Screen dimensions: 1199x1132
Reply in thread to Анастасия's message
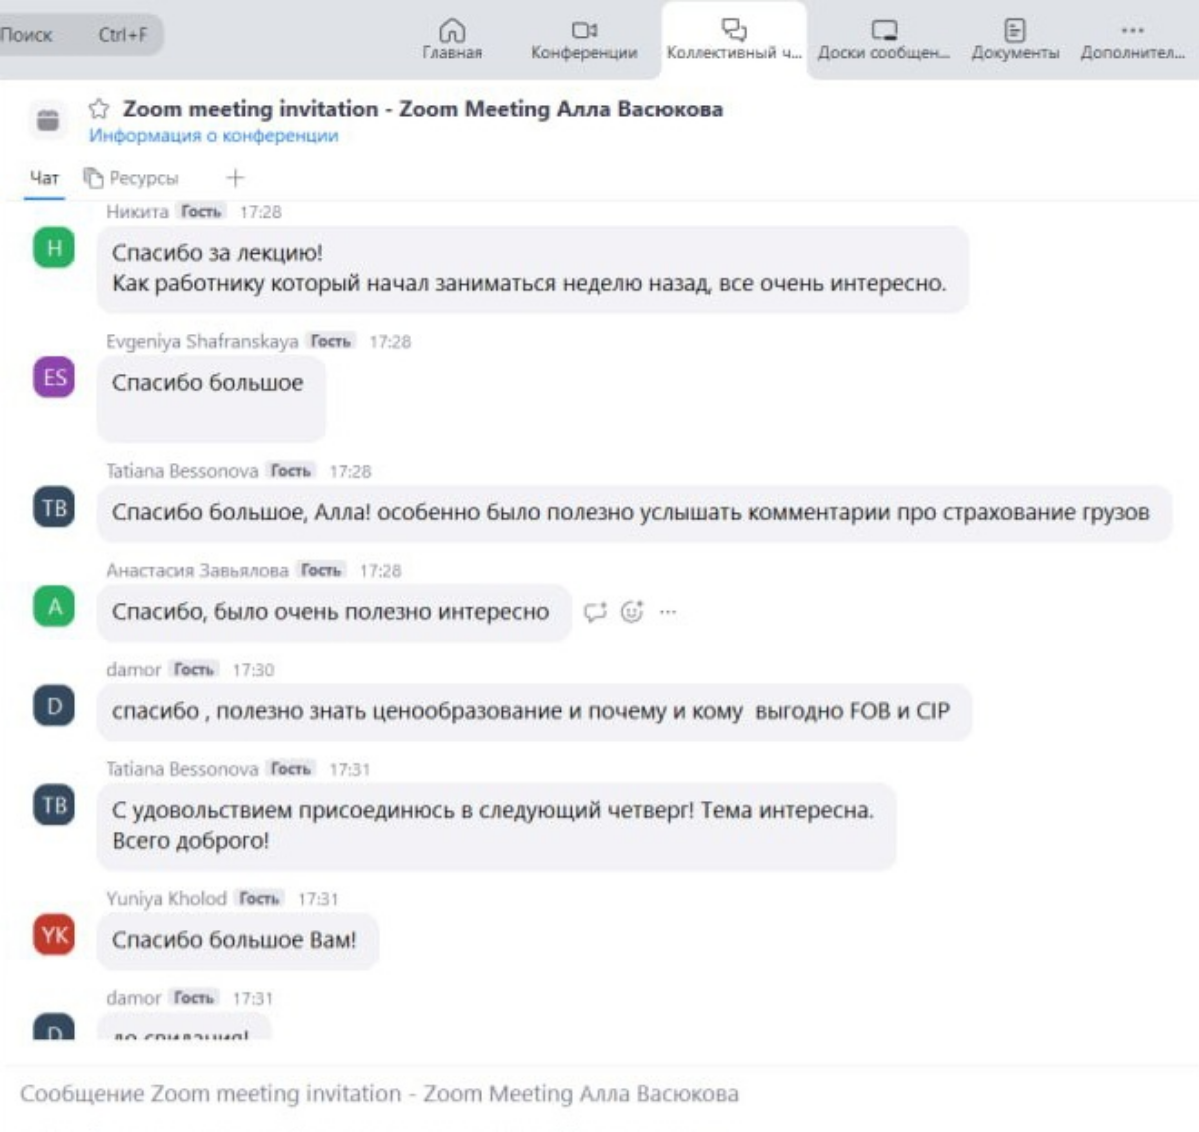point(595,612)
